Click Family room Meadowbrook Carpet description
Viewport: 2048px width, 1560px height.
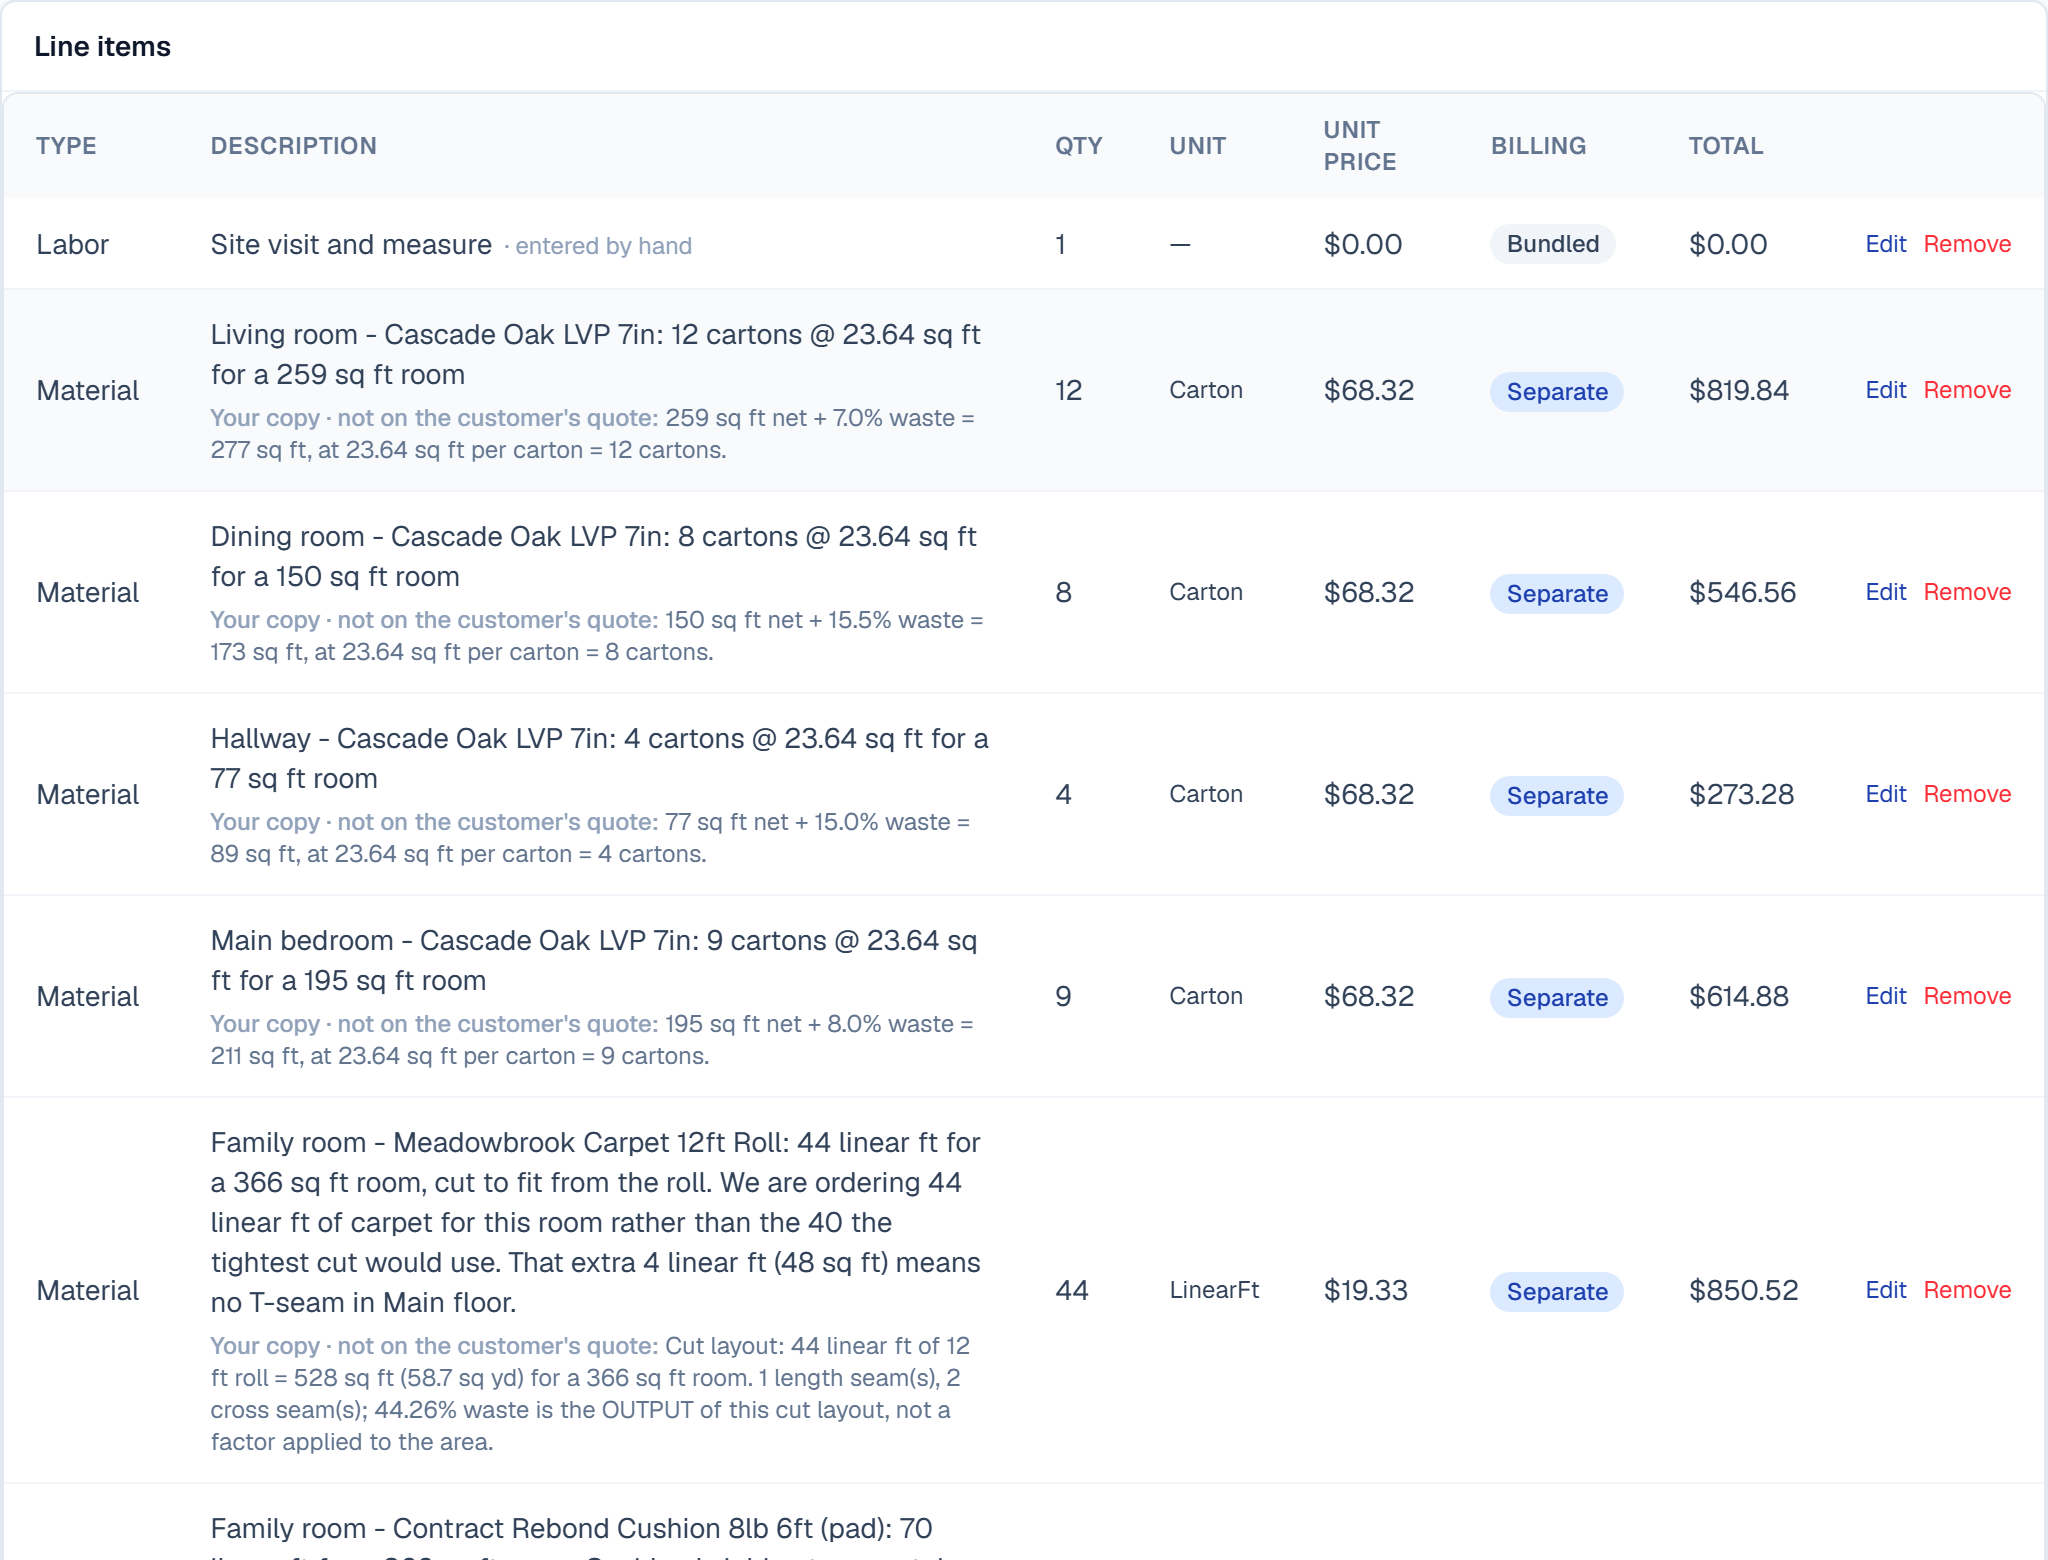[x=596, y=1222]
